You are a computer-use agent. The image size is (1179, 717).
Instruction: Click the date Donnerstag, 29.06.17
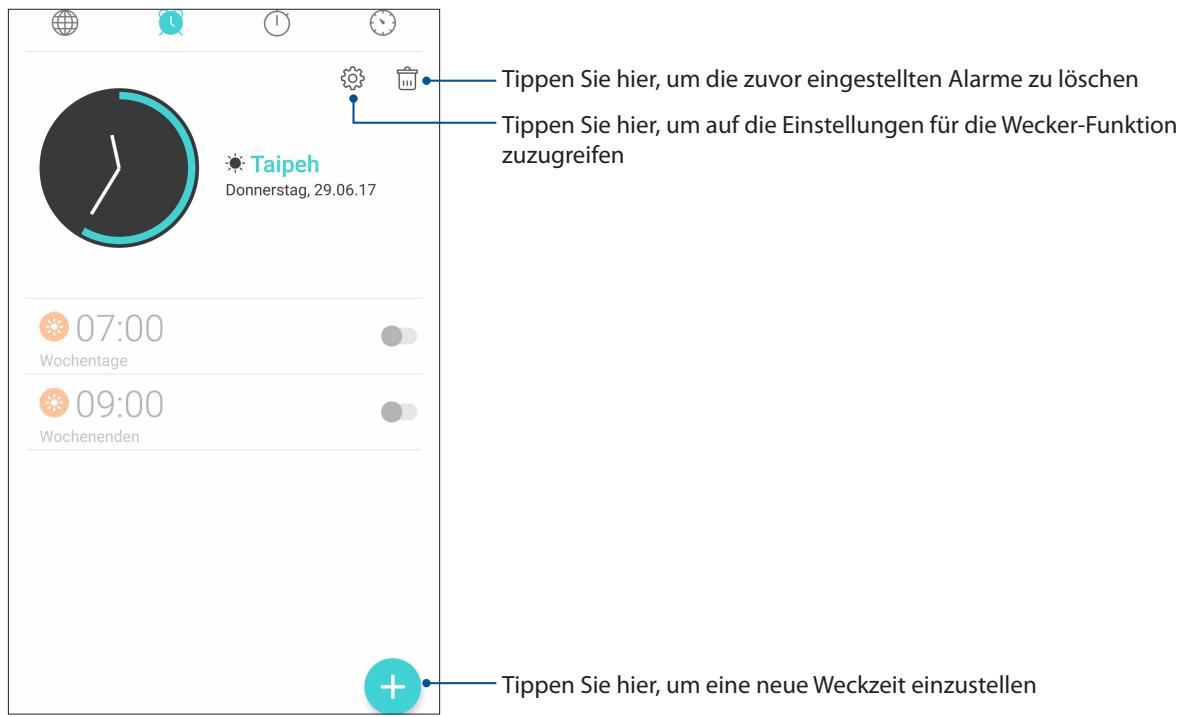[300, 190]
